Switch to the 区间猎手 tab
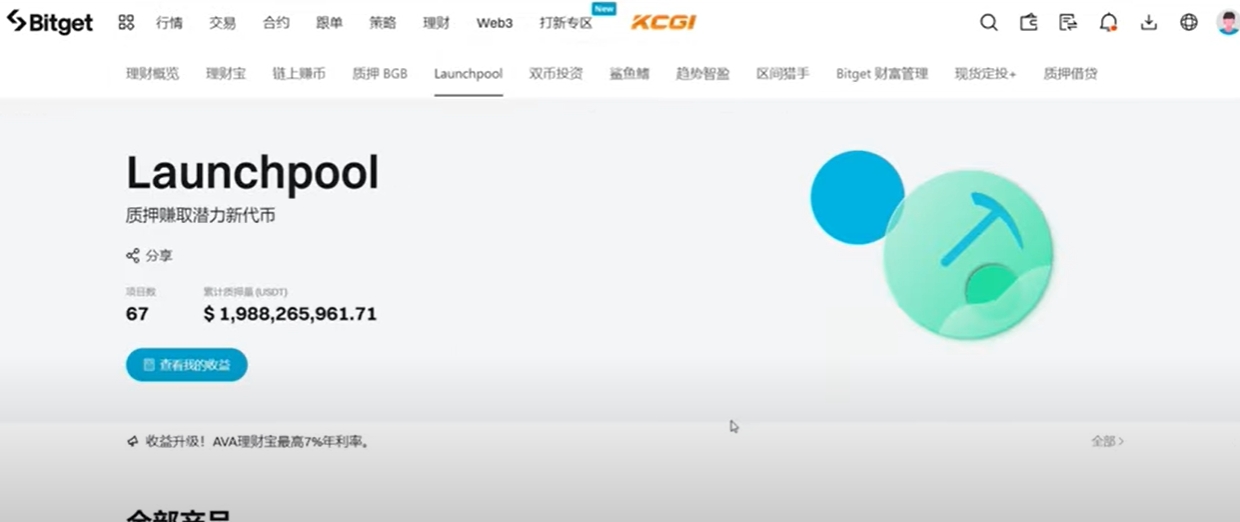Image resolution: width=1240 pixels, height=522 pixels. coord(783,73)
